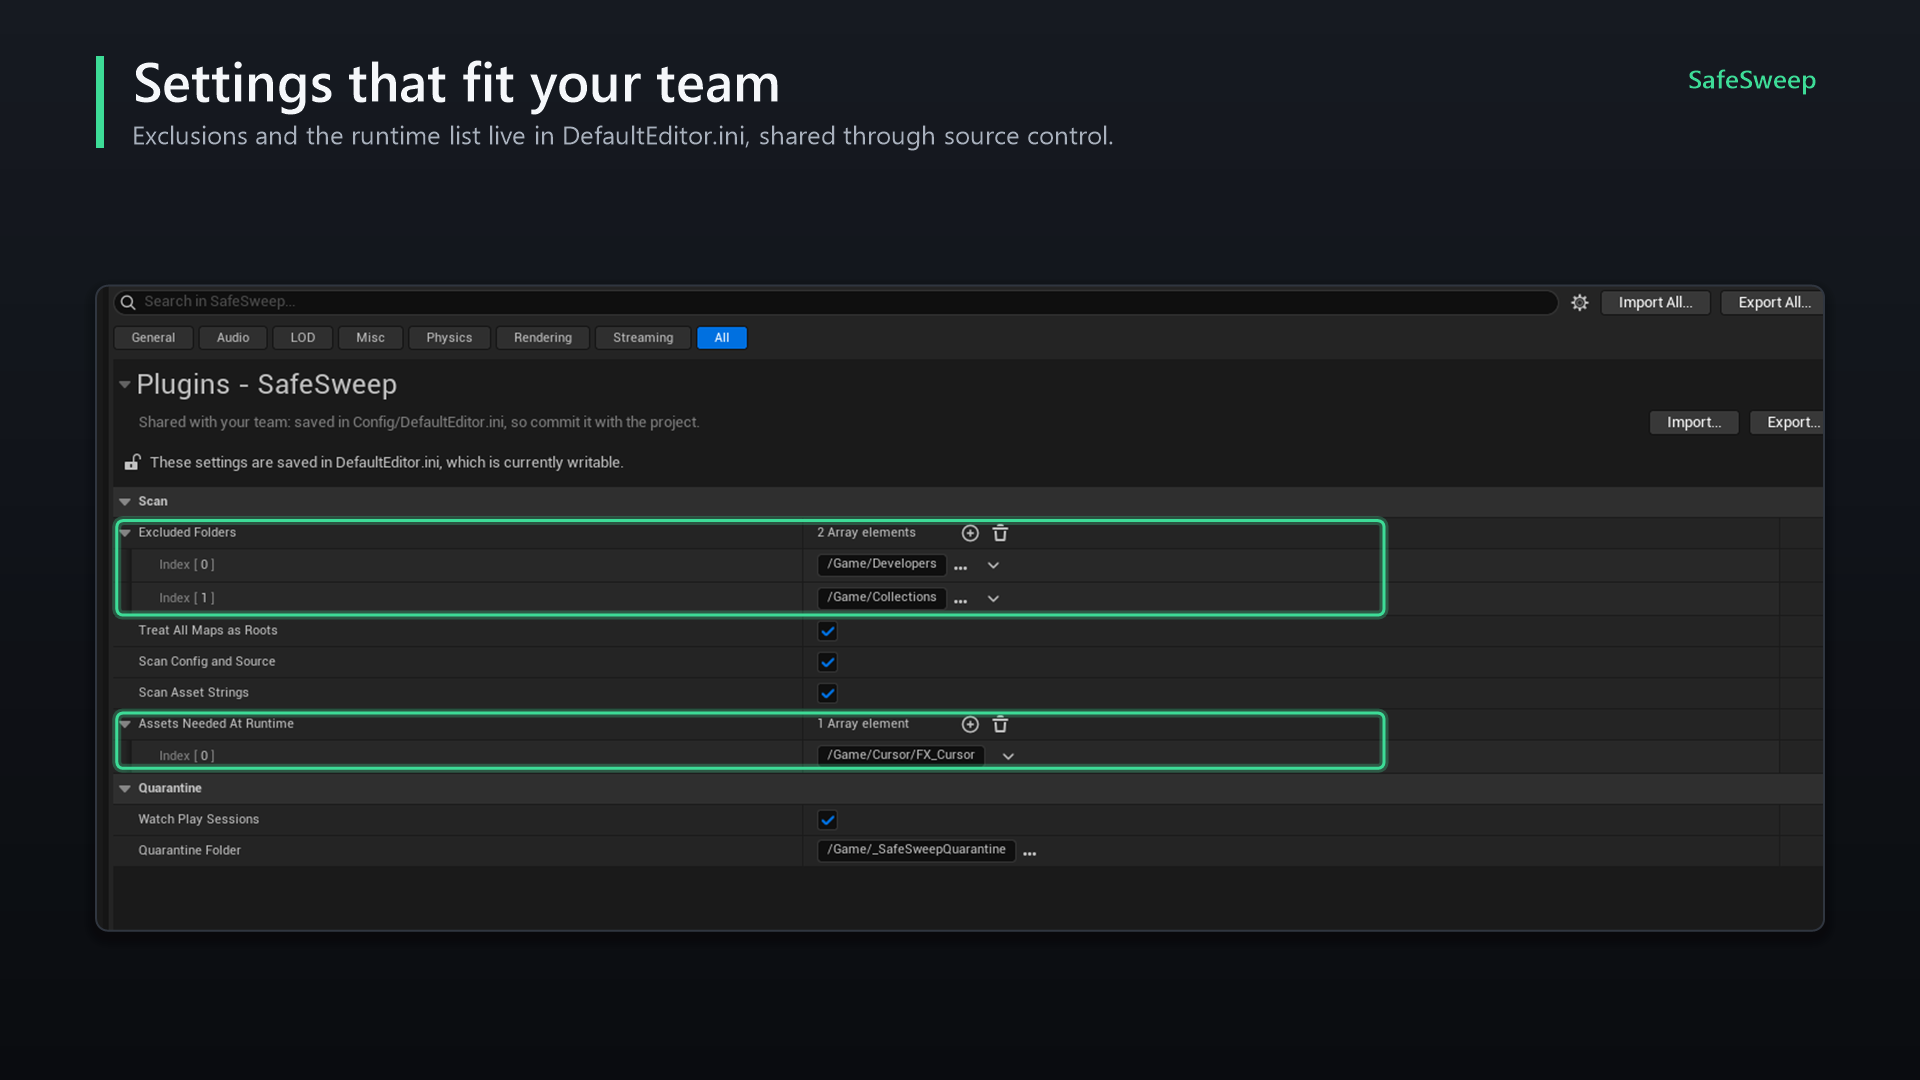Empty the Excluded Folders array with trash icon

pyautogui.click(x=1000, y=533)
